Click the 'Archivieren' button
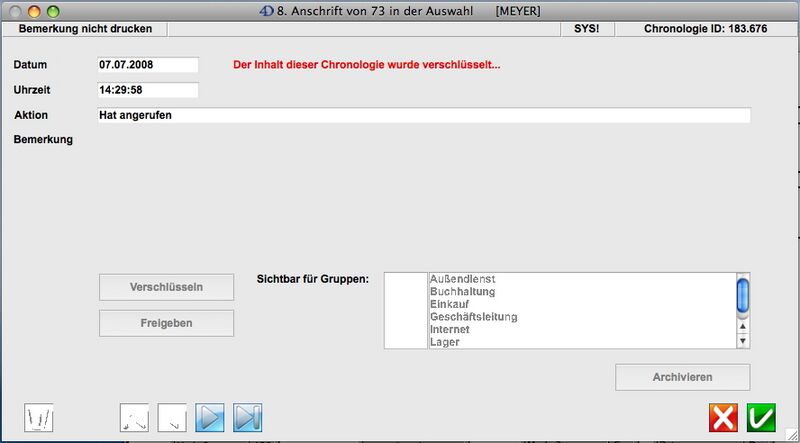Screen dimensions: 800x443 tap(682, 377)
